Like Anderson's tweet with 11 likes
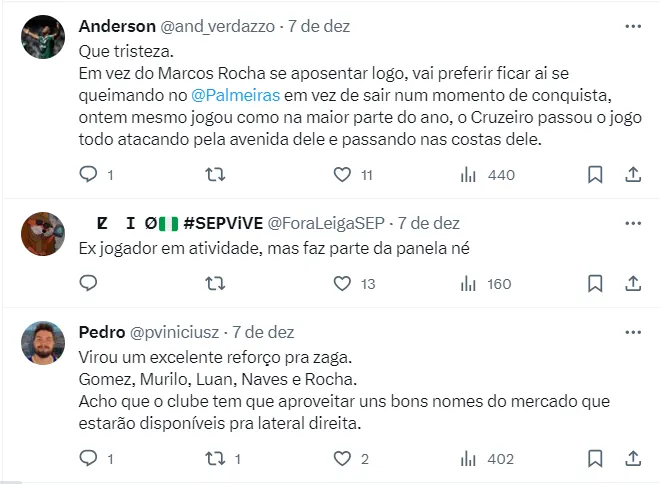 click(x=342, y=175)
